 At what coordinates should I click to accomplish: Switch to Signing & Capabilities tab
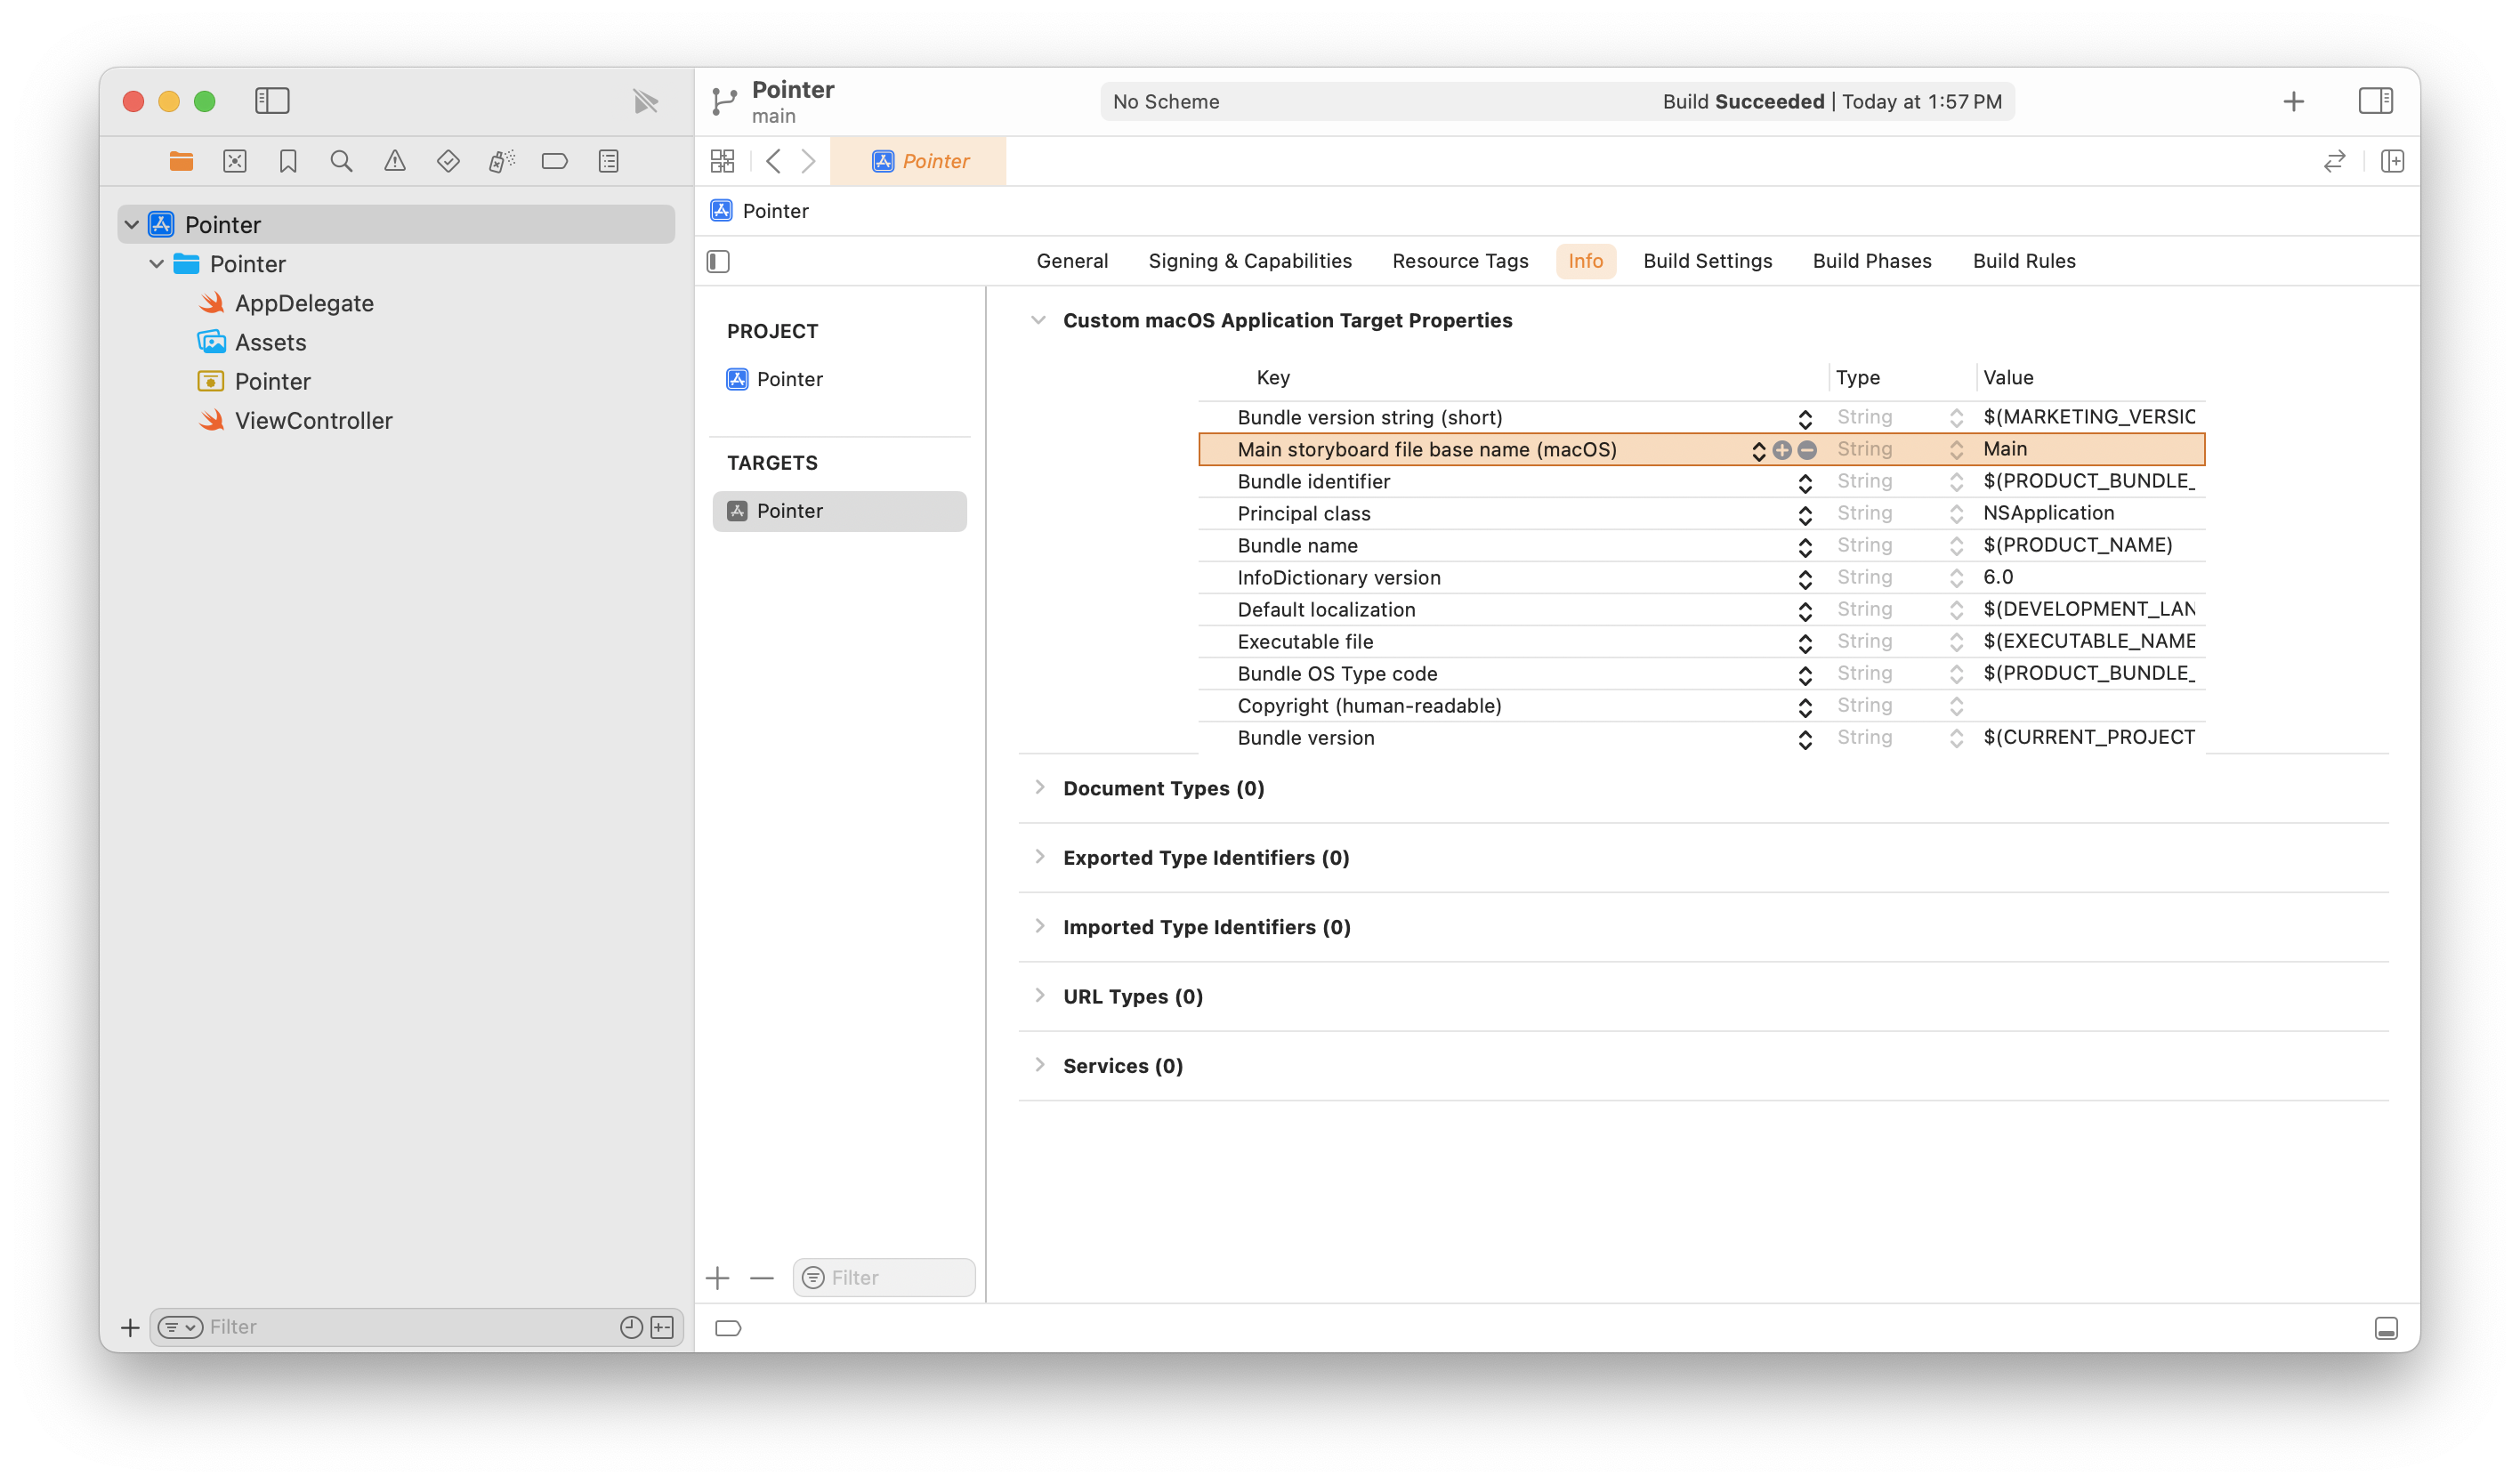1249,261
